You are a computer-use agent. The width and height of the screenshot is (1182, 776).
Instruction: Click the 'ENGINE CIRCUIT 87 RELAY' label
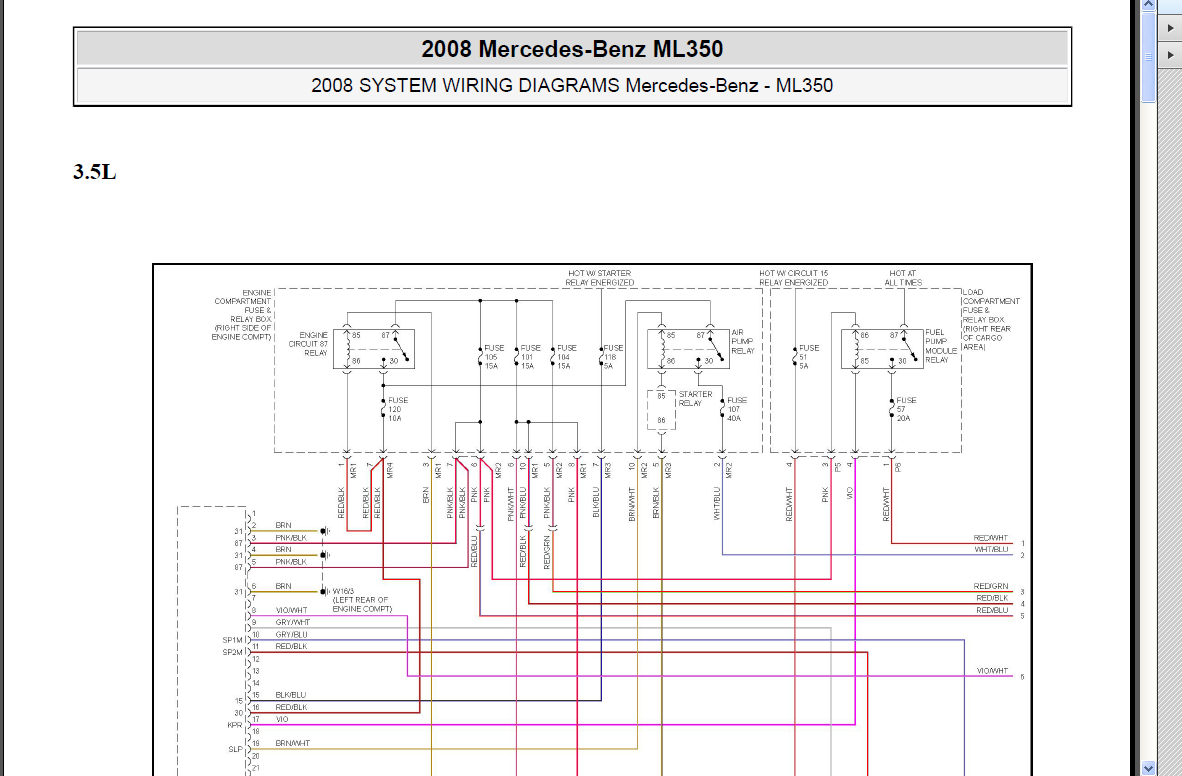pos(308,344)
